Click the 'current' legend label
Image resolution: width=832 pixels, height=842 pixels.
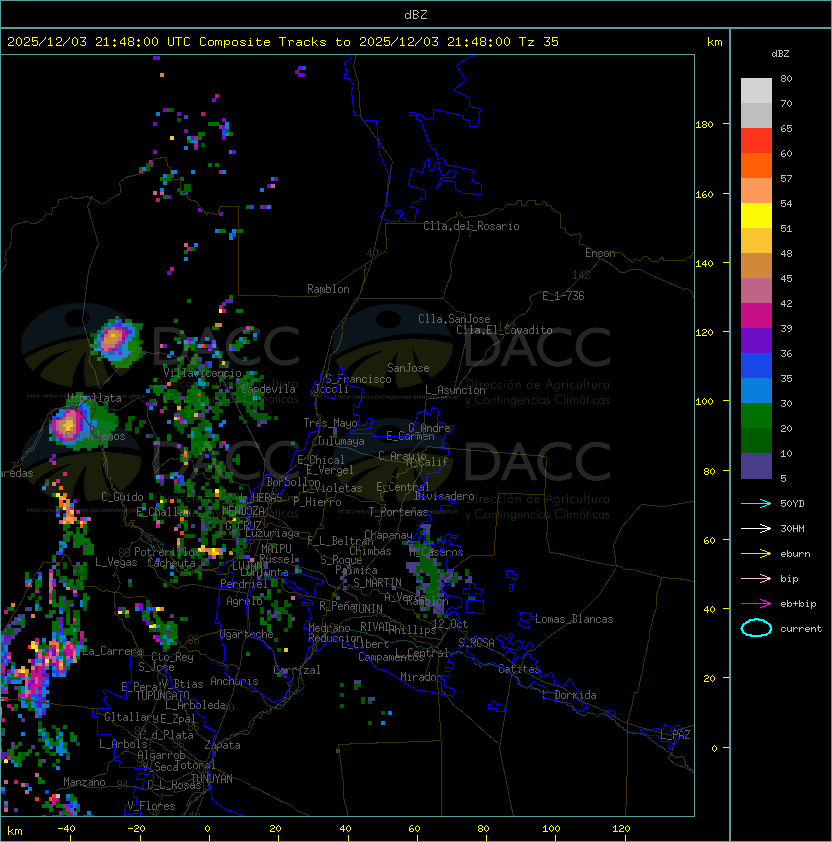(801, 629)
